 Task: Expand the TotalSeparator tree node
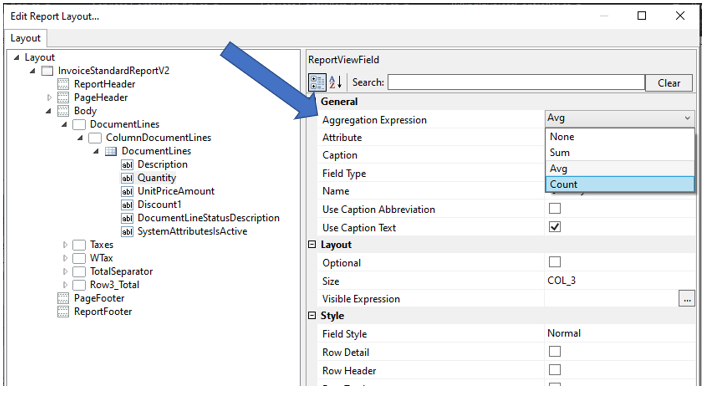click(x=65, y=272)
